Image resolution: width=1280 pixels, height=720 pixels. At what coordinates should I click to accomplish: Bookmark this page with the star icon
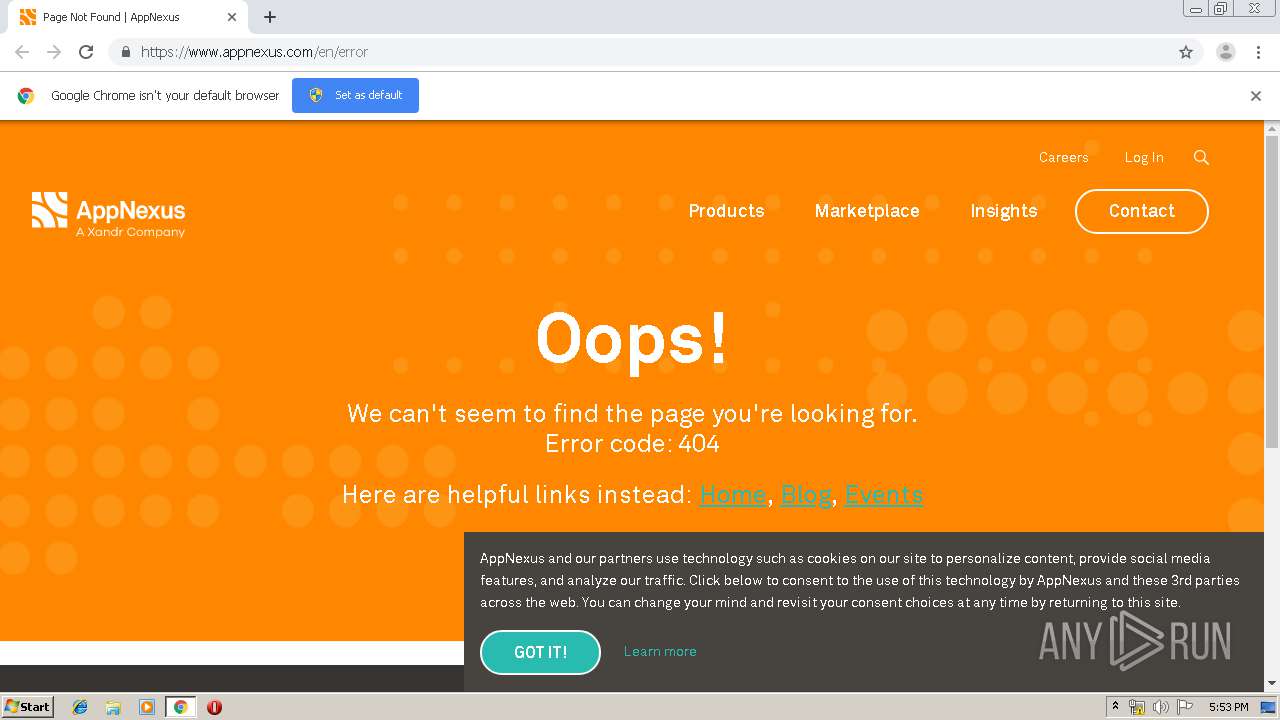coord(1186,52)
